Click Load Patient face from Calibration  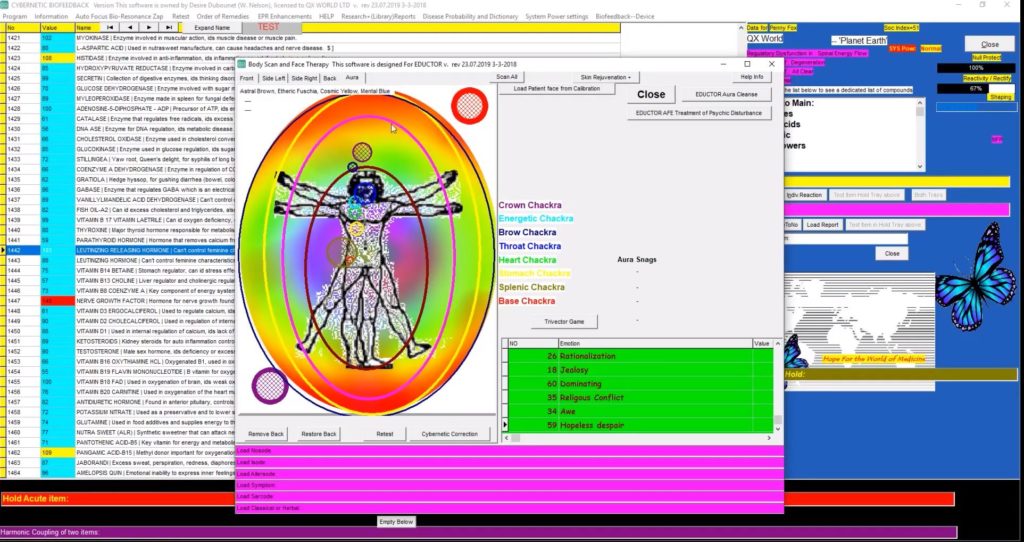tap(557, 88)
